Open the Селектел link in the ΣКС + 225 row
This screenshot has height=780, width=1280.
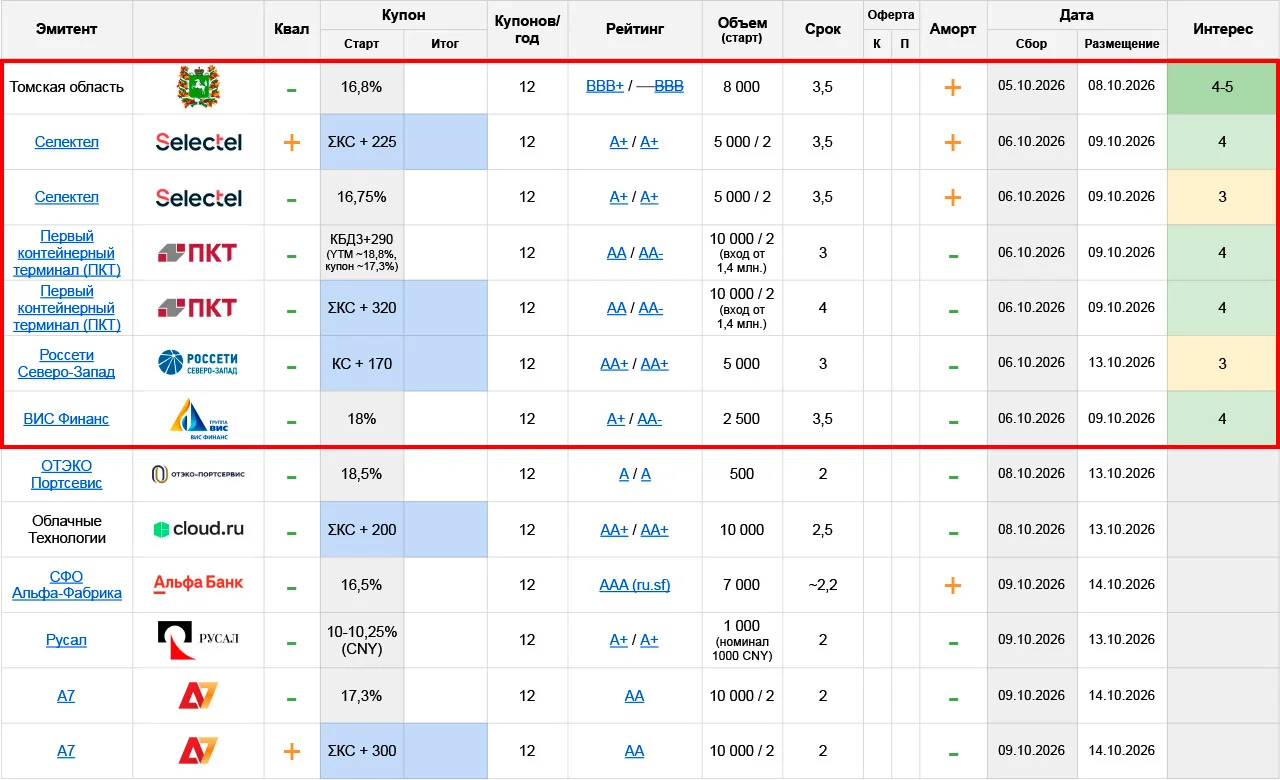click(66, 142)
